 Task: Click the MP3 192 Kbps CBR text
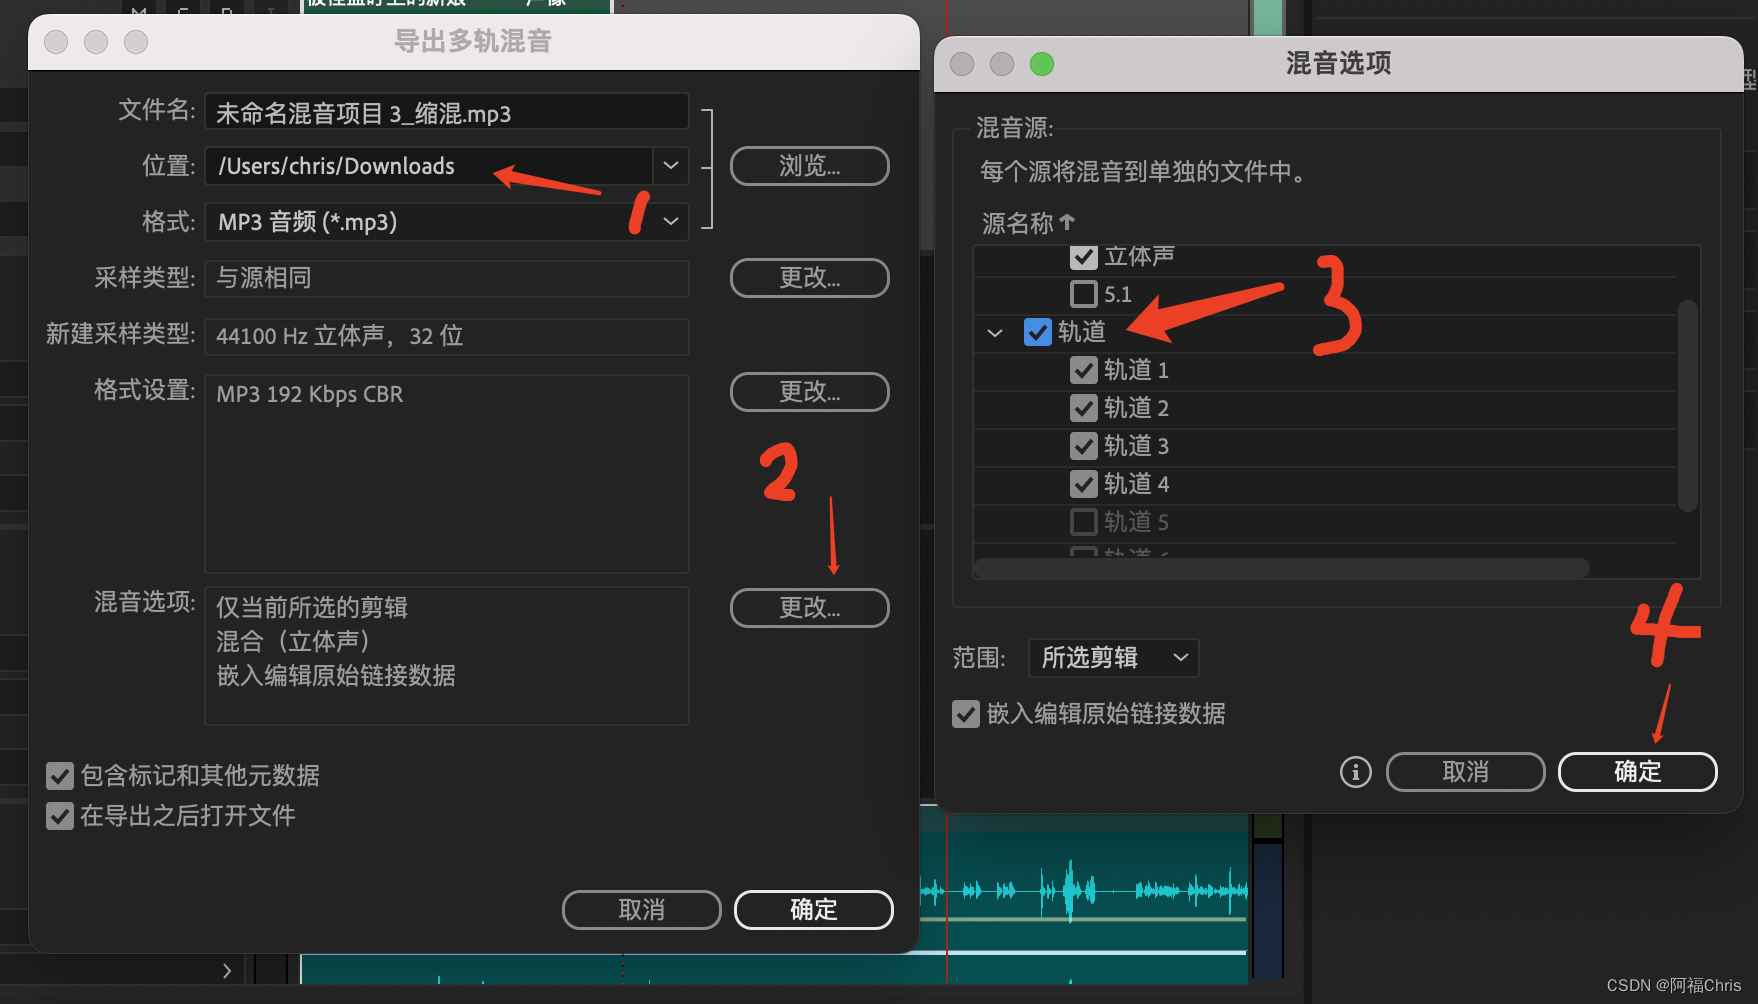(x=310, y=394)
